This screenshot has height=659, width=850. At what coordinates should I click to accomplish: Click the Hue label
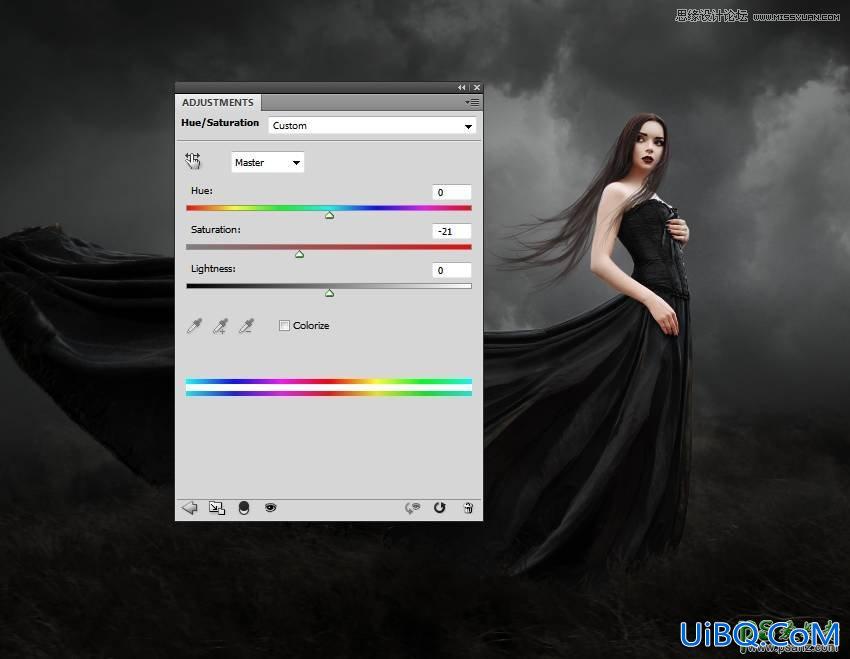[202, 191]
